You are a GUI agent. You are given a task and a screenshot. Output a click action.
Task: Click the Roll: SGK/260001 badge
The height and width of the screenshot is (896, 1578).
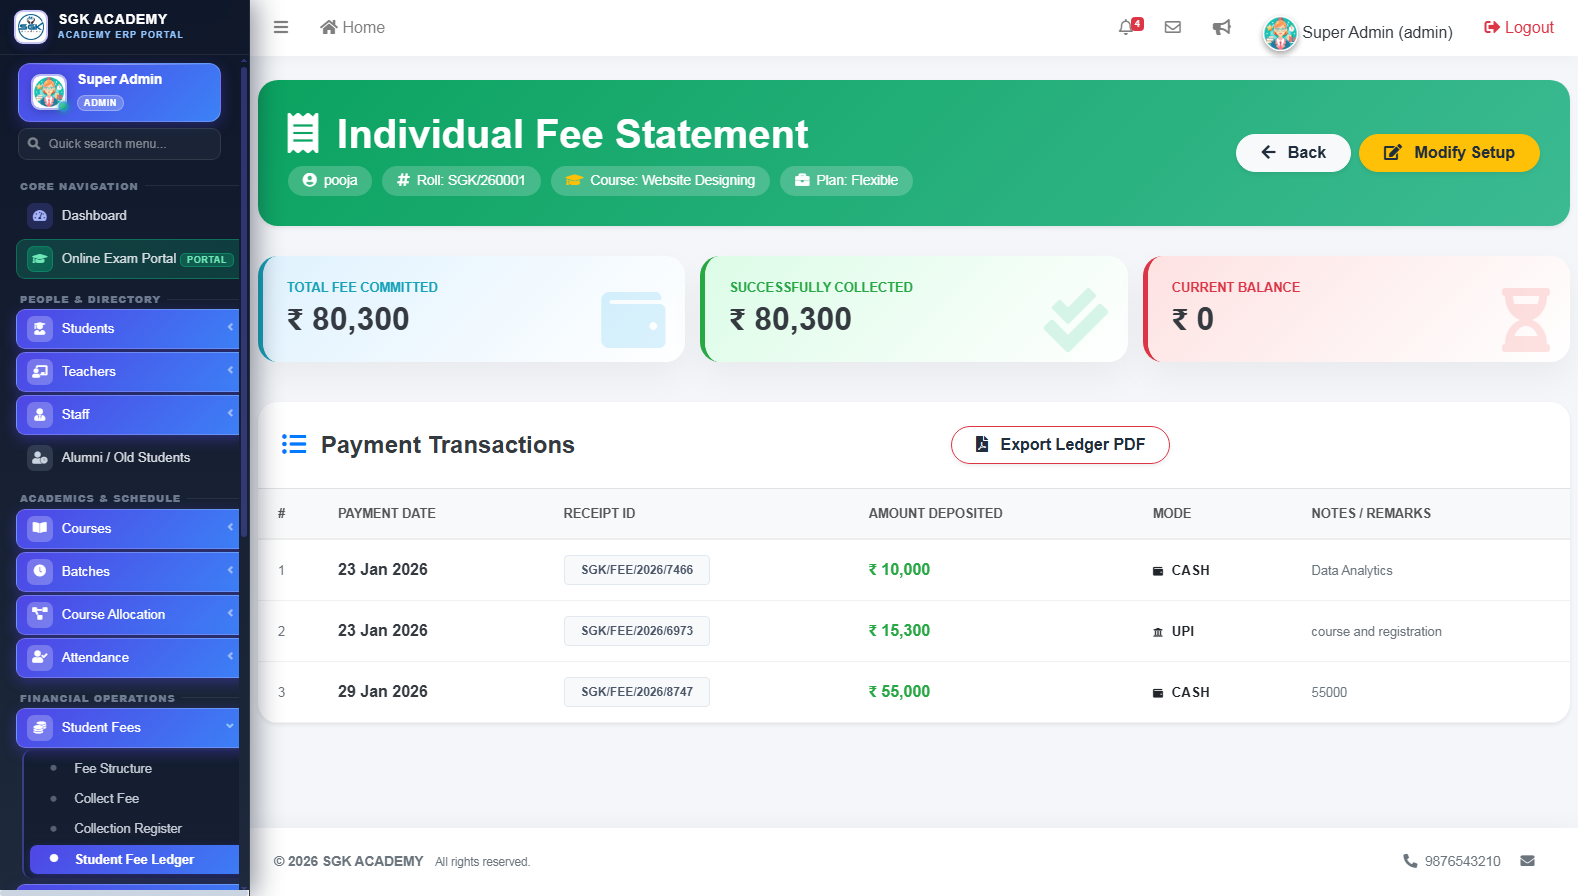(461, 181)
